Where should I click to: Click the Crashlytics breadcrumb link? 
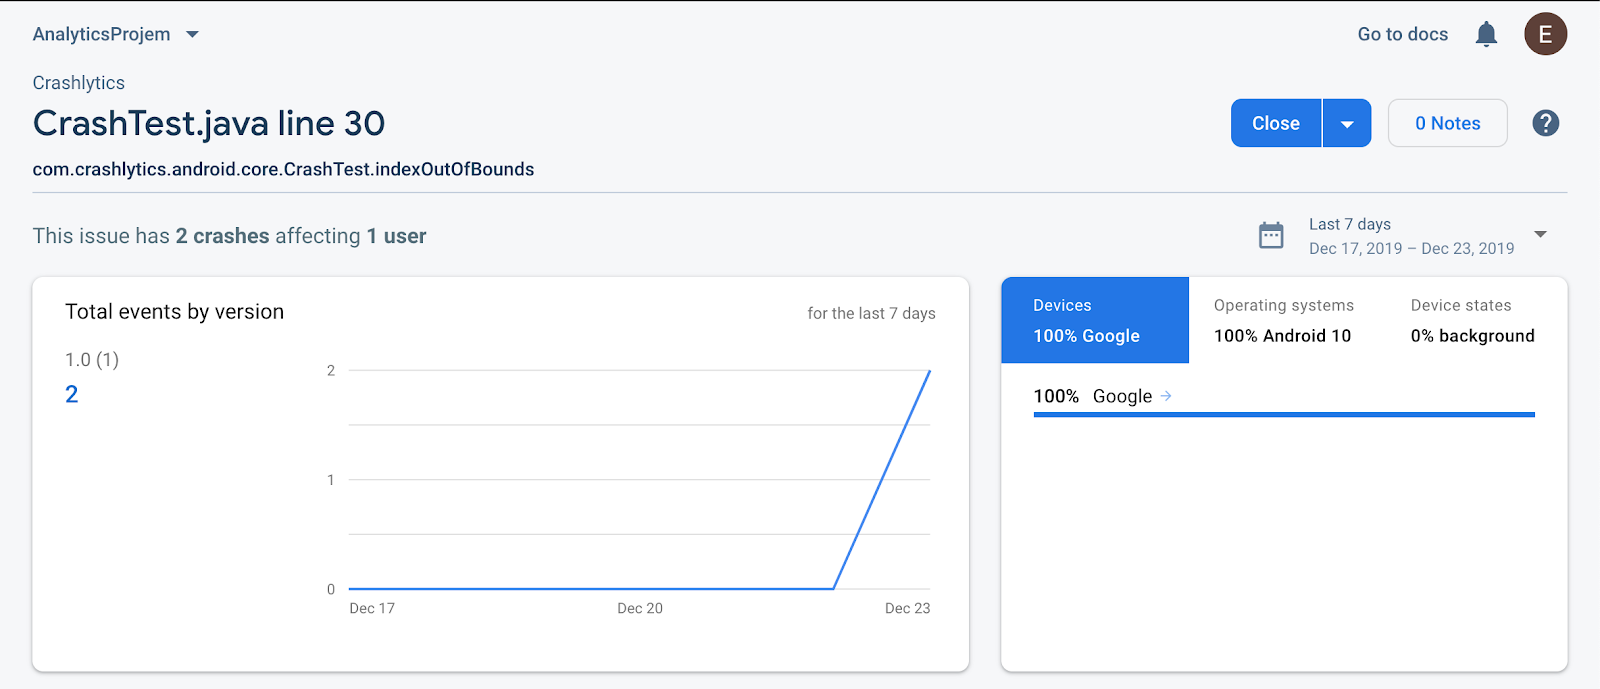click(x=79, y=83)
